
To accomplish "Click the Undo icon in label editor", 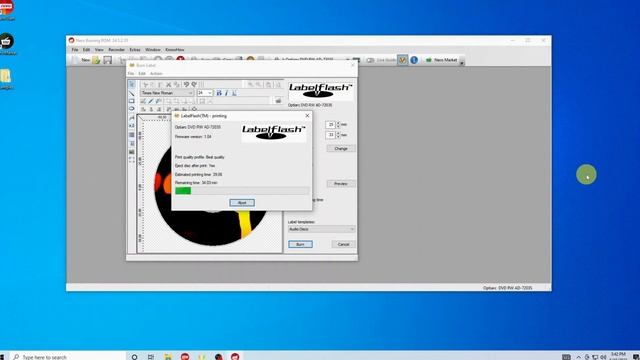I will click(186, 84).
